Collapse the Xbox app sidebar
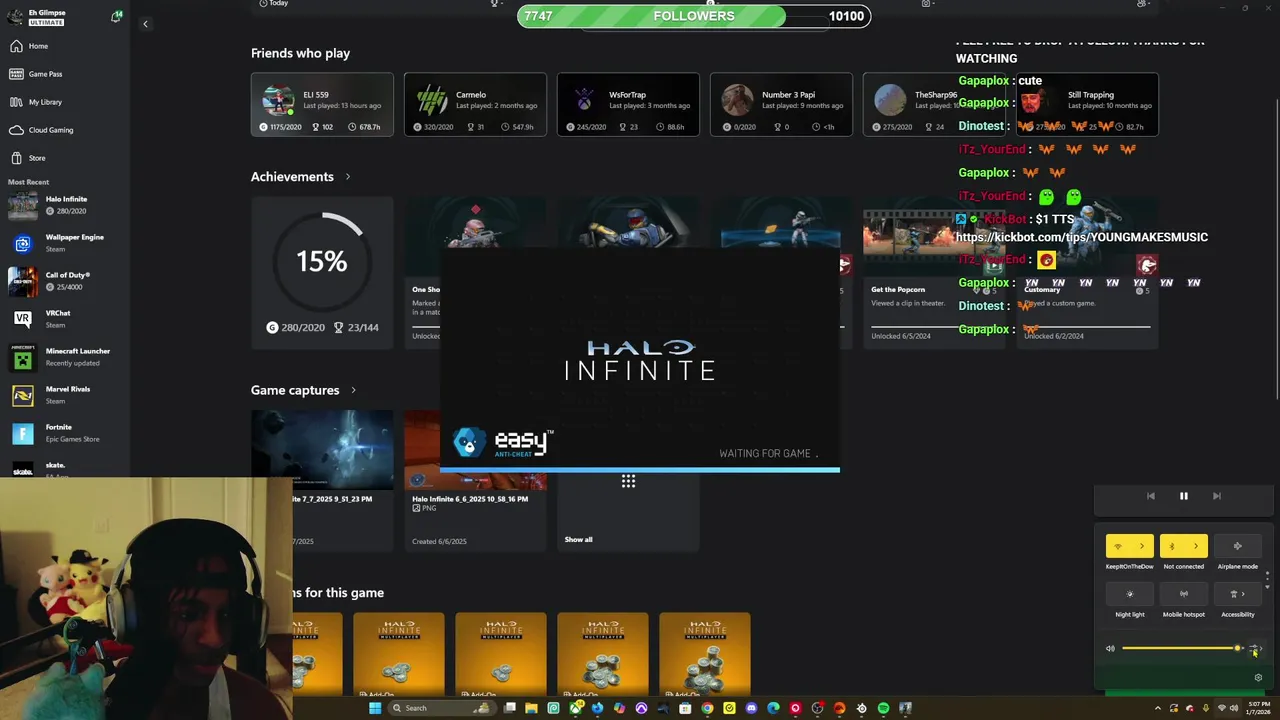This screenshot has width=1280, height=720. pos(145,24)
